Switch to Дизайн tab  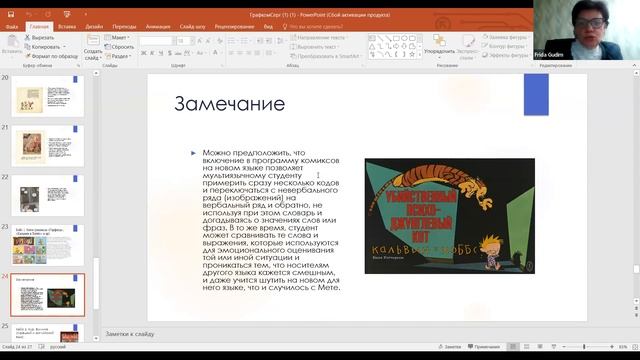(94, 27)
